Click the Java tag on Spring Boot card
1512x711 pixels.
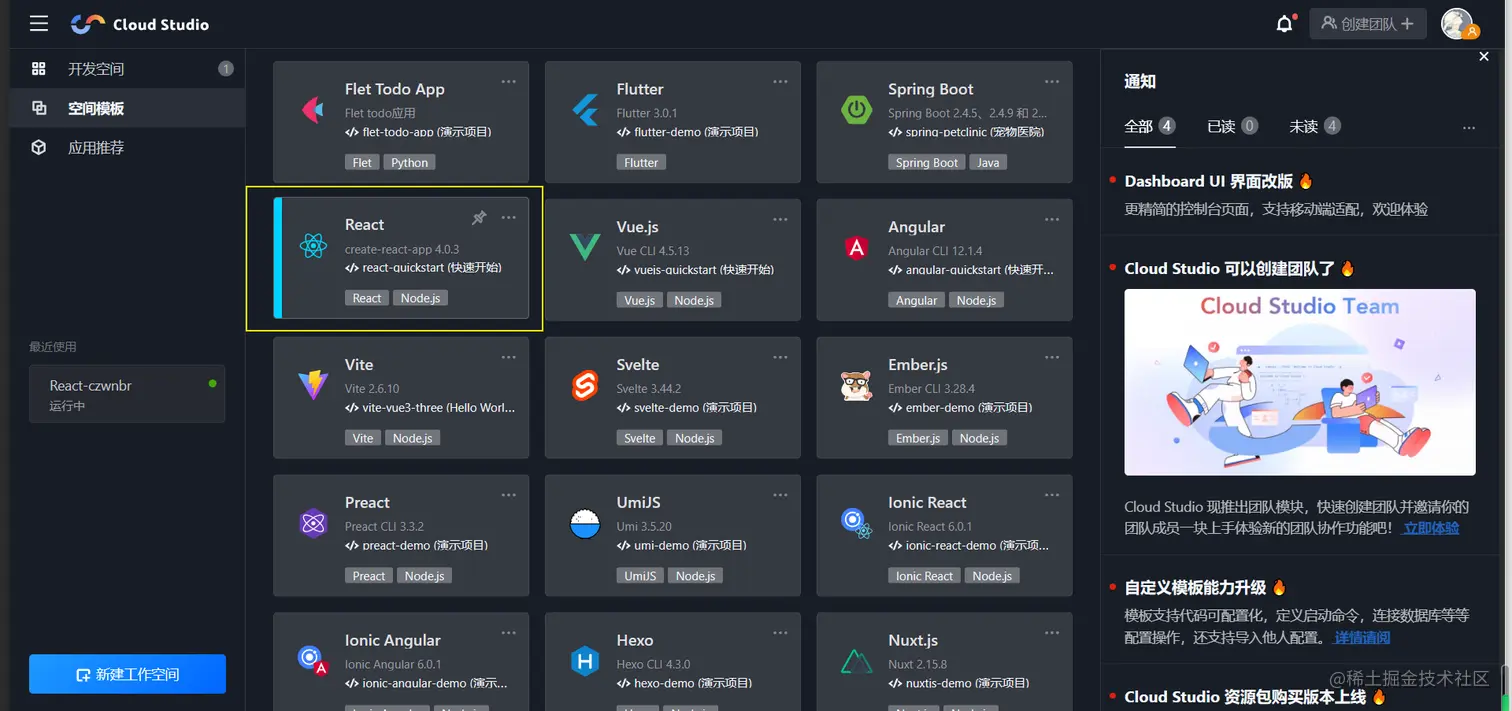[x=988, y=163]
